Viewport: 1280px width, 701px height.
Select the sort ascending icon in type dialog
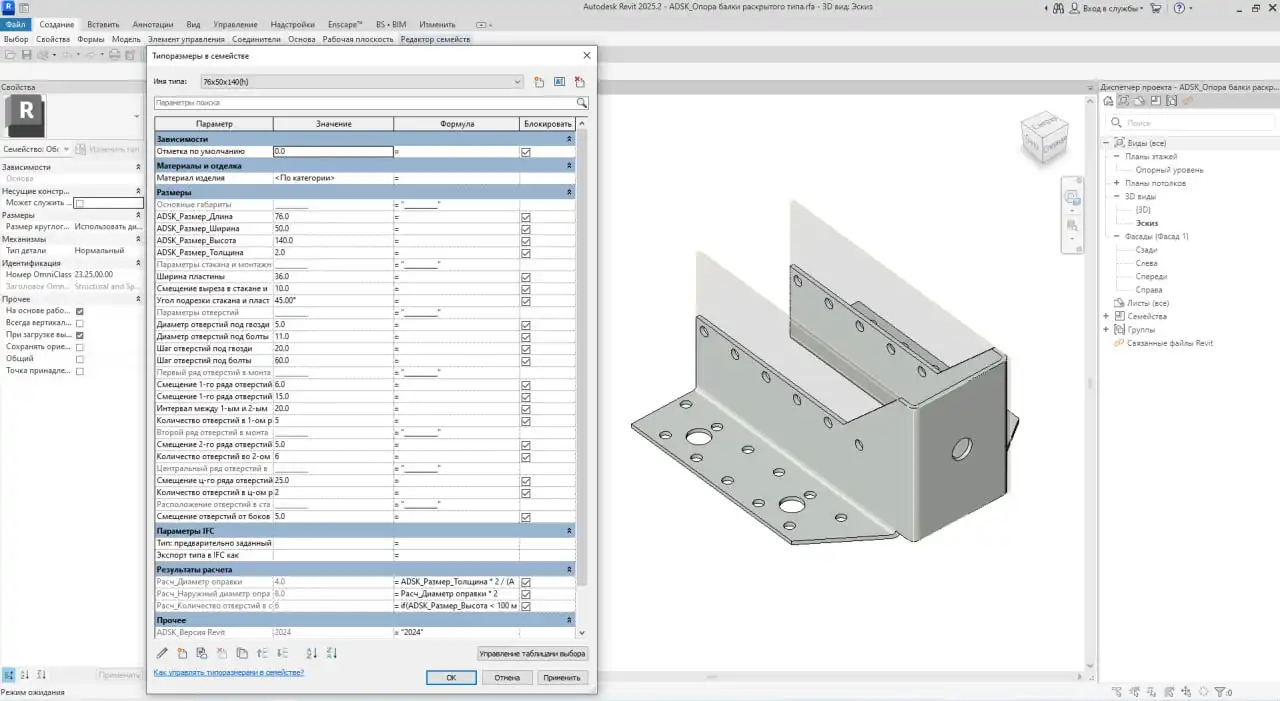click(313, 653)
